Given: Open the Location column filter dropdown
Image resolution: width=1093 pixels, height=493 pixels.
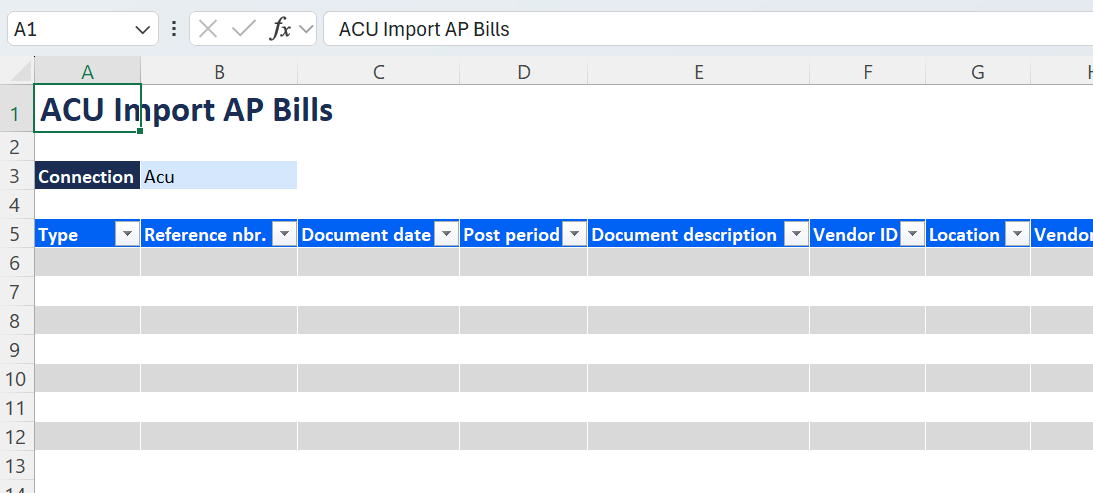Looking at the screenshot, I should (1017, 235).
